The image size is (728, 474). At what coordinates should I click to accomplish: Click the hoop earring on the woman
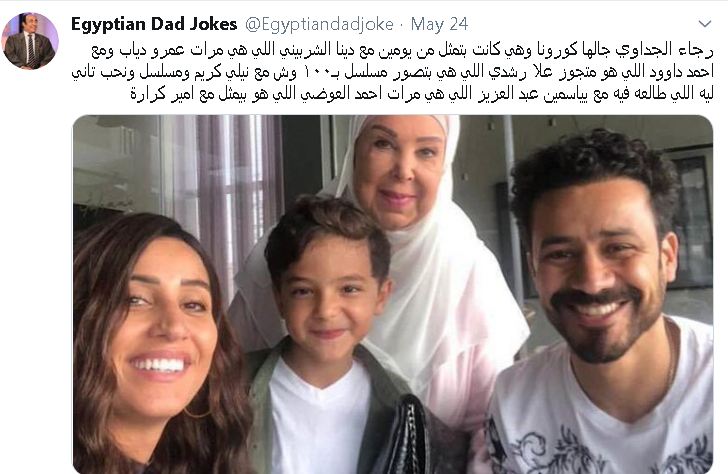pos(197,412)
